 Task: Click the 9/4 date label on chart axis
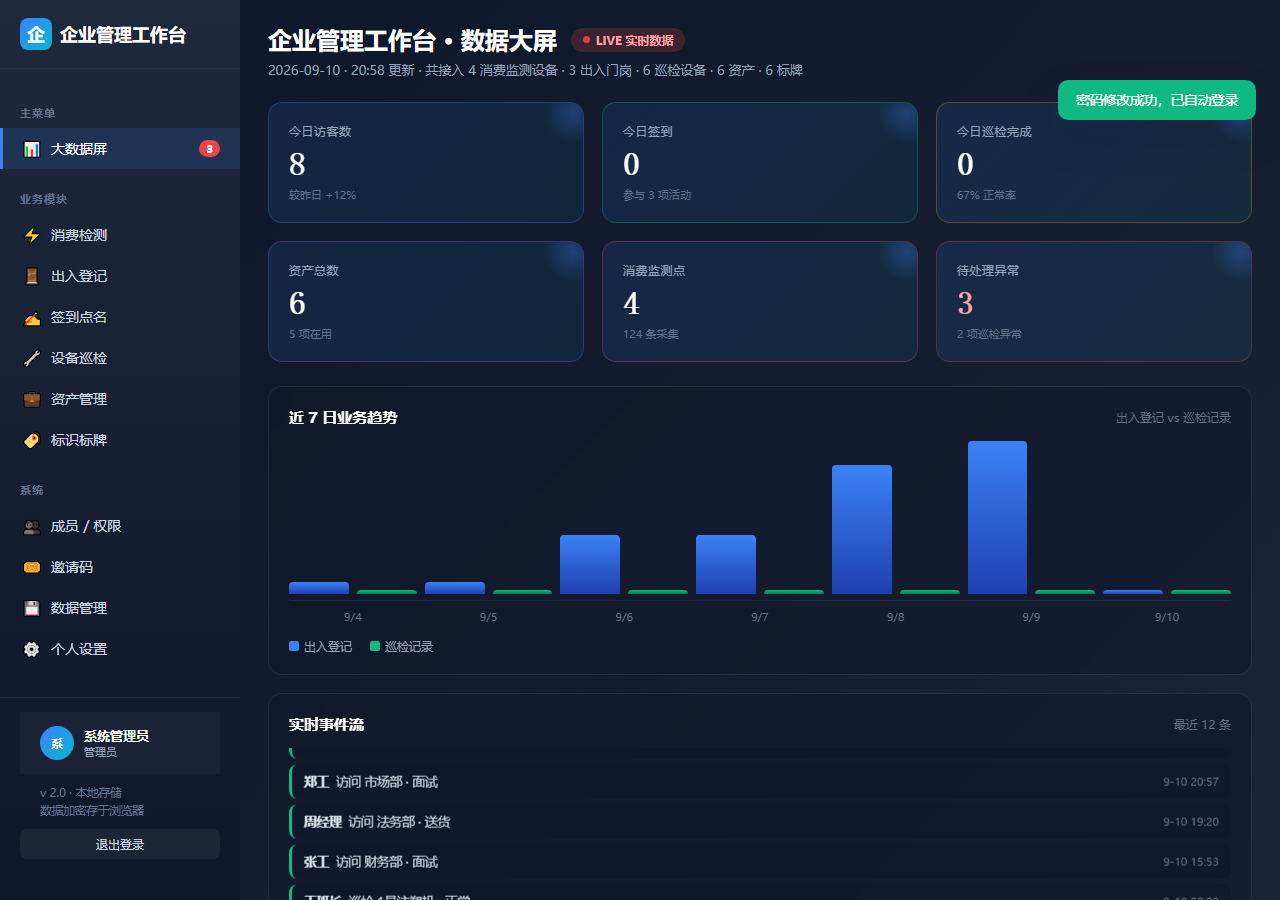(x=353, y=617)
